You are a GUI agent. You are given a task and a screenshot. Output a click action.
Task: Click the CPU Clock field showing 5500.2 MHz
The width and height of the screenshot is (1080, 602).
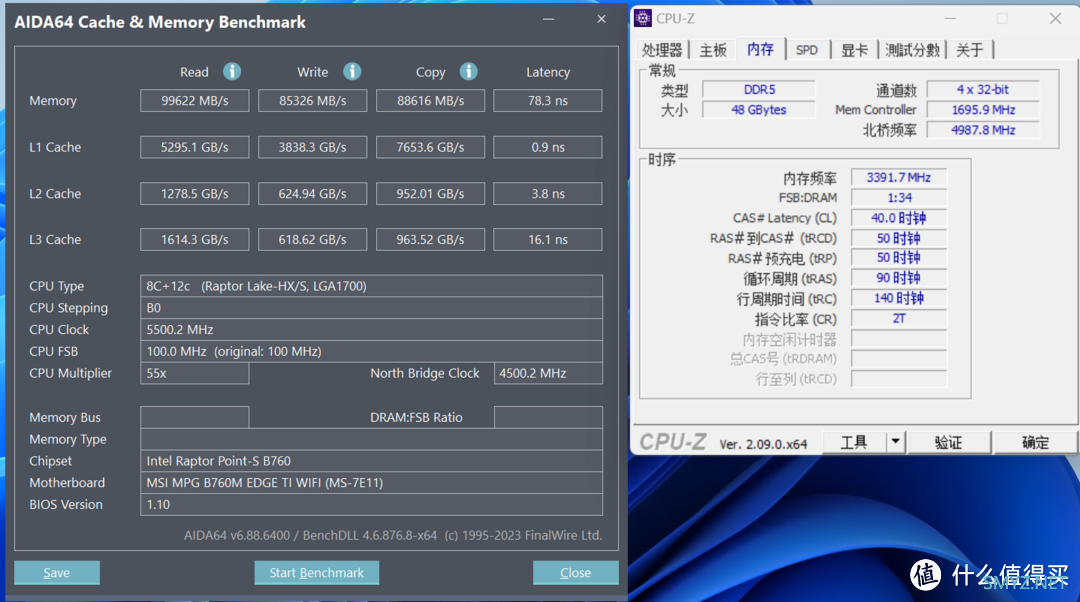(x=371, y=329)
